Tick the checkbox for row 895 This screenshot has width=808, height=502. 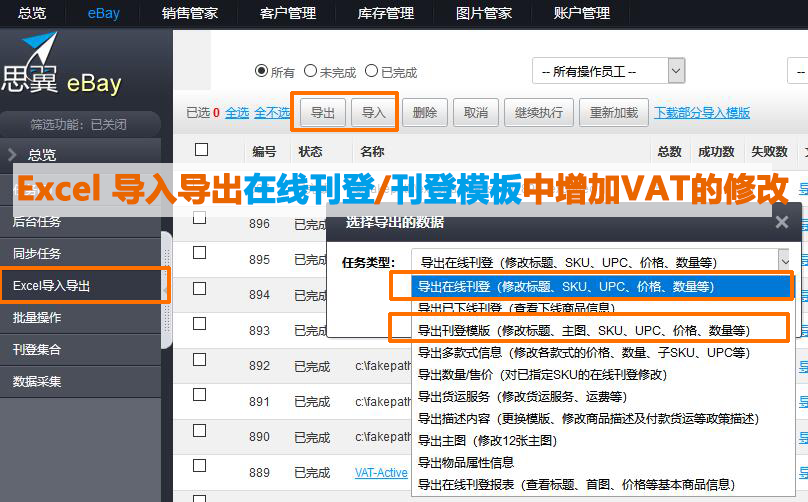pos(199,253)
